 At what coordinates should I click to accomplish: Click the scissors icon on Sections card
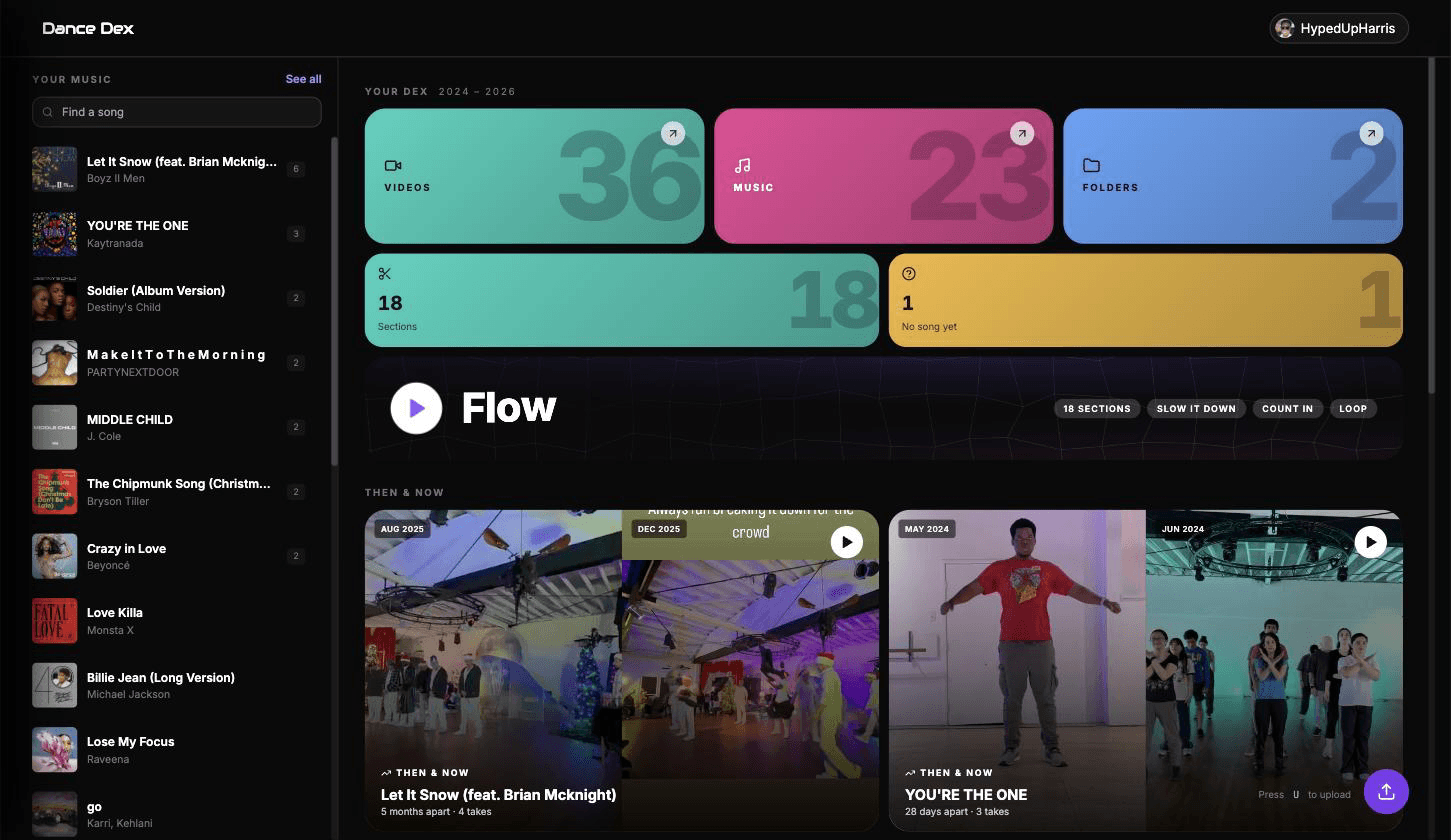click(x=385, y=273)
